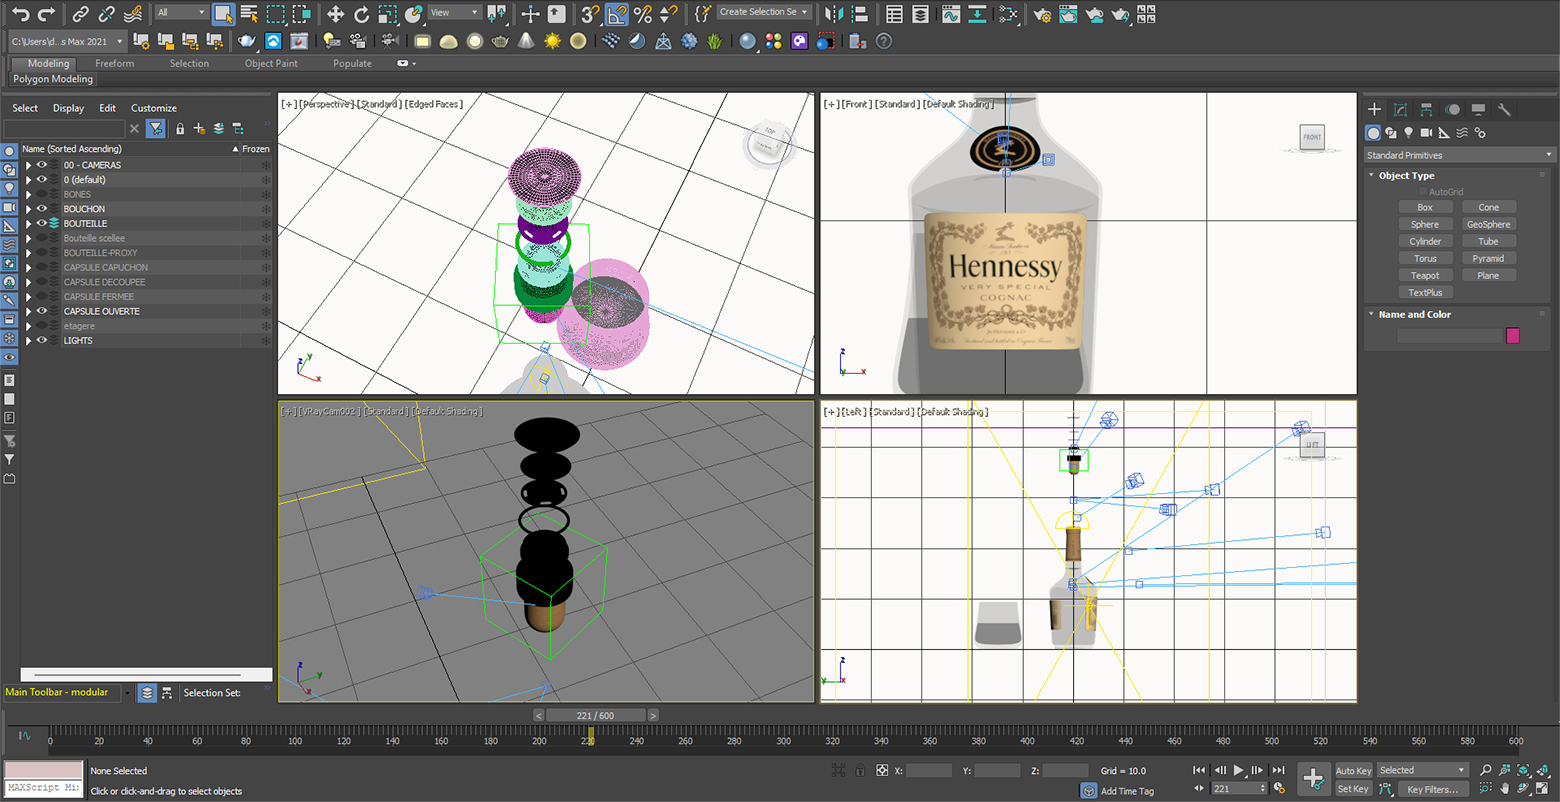Click the Mirror tool icon
The image size is (1560, 802).
[832, 14]
